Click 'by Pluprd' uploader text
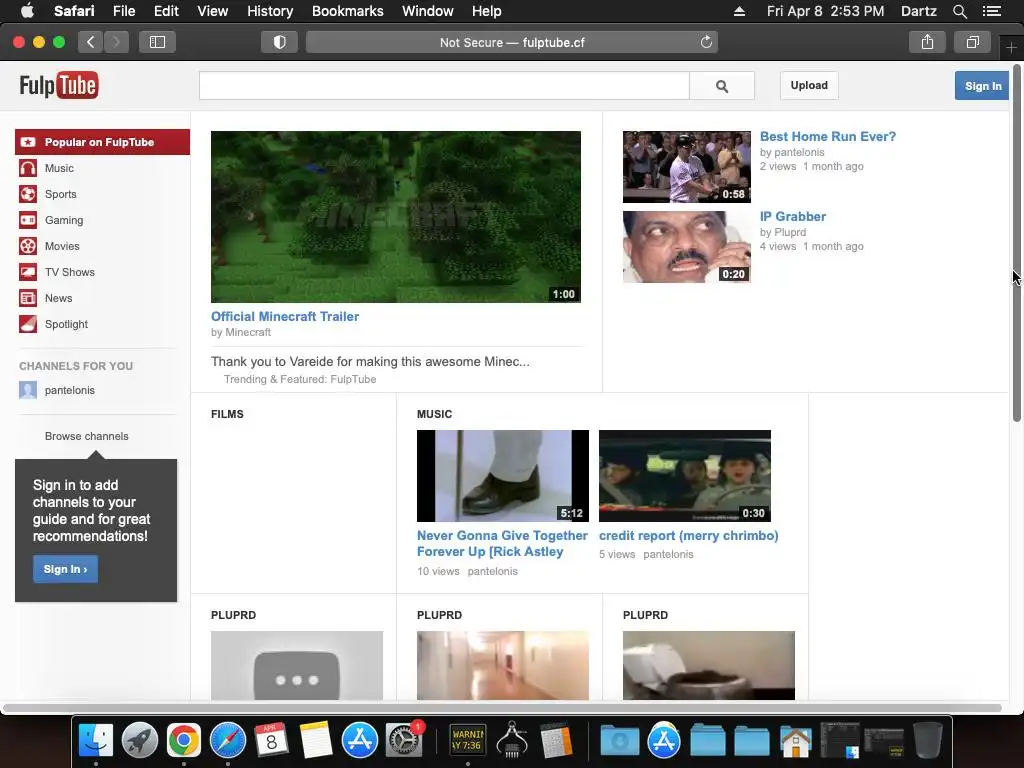Screen dimensions: 1024x768 [x=783, y=232]
